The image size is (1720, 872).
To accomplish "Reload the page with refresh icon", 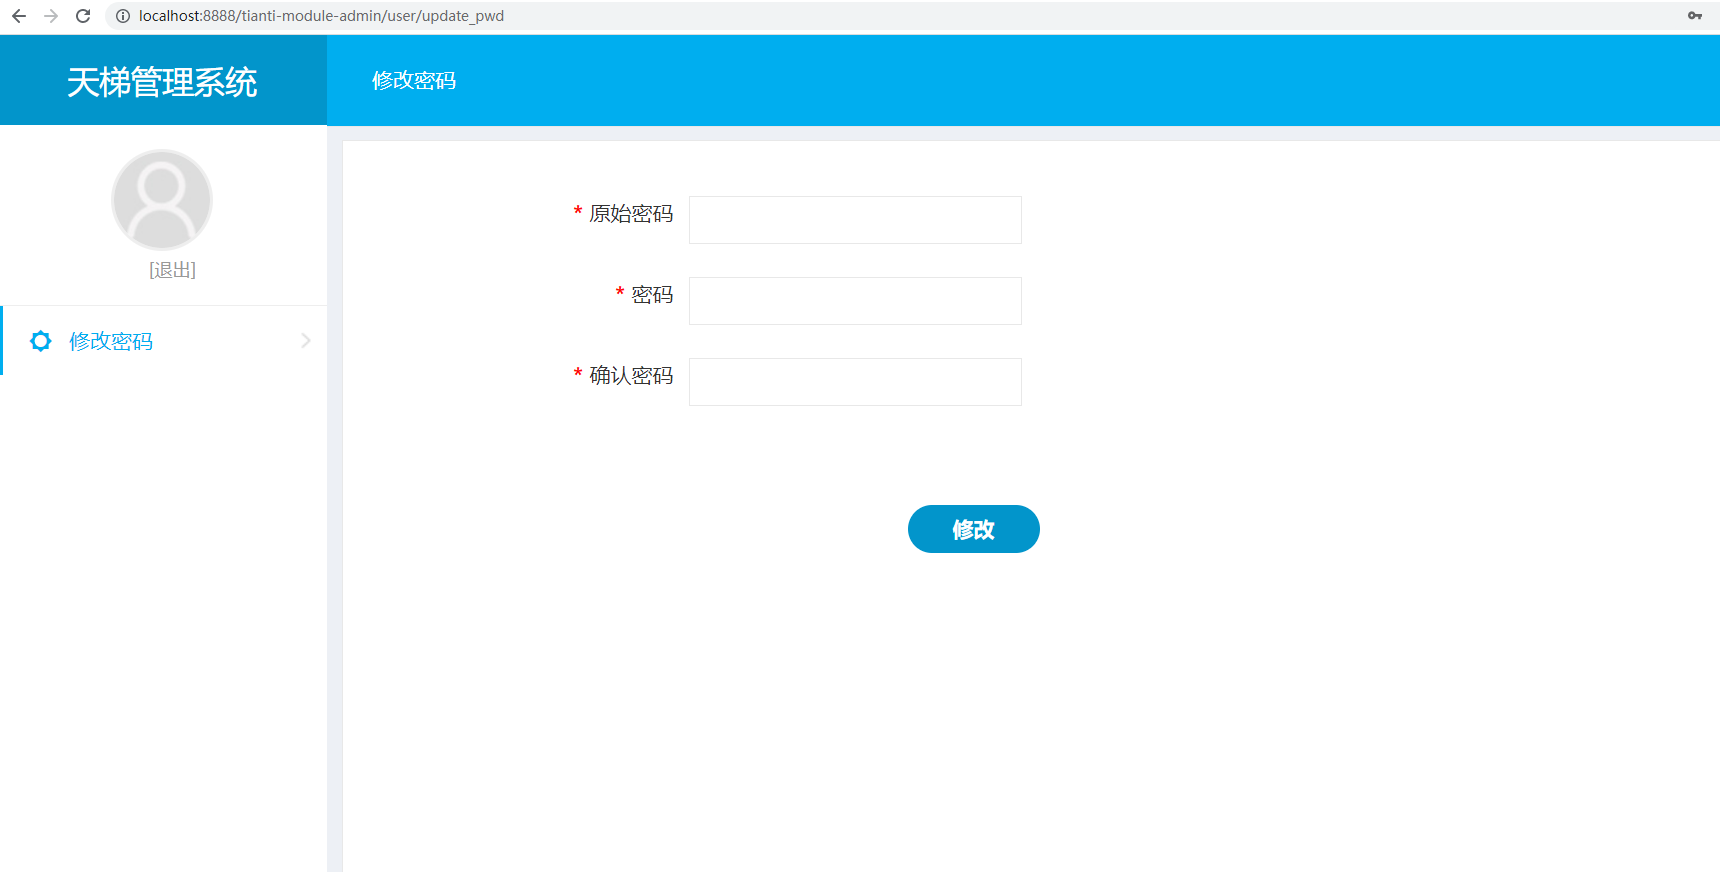I will click(83, 16).
